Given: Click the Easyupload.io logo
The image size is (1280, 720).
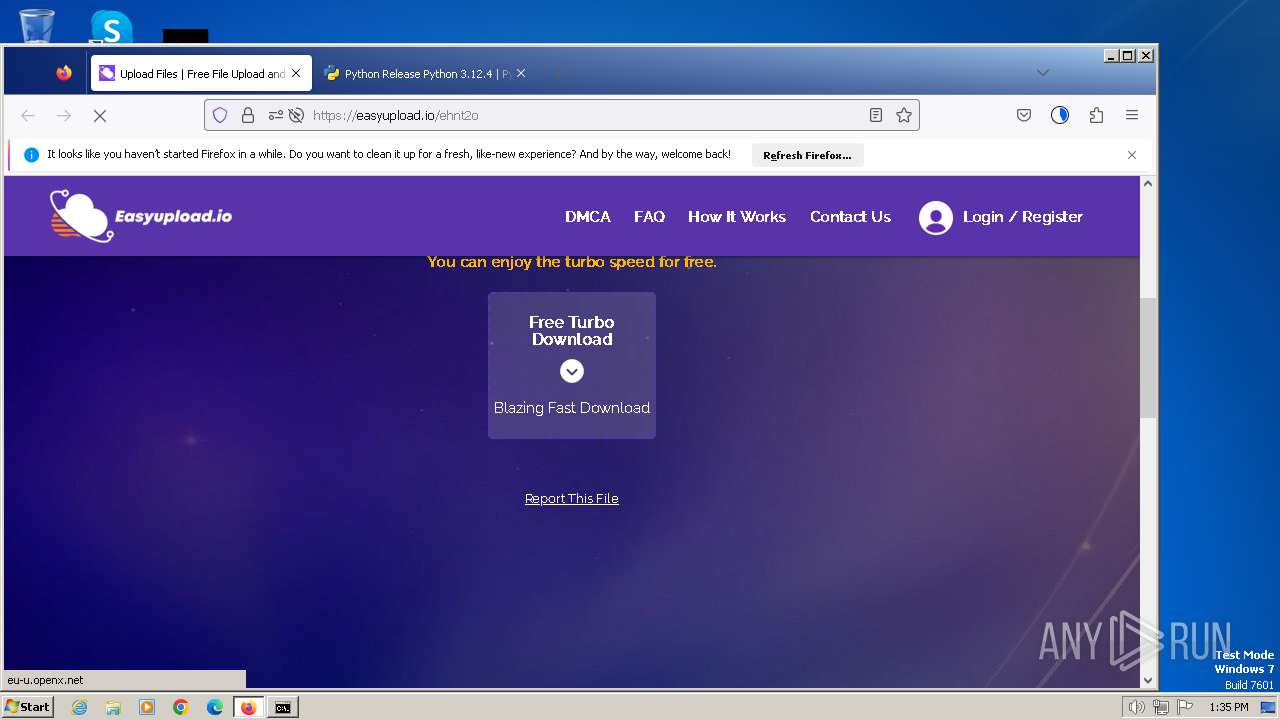Looking at the screenshot, I should coord(141,216).
